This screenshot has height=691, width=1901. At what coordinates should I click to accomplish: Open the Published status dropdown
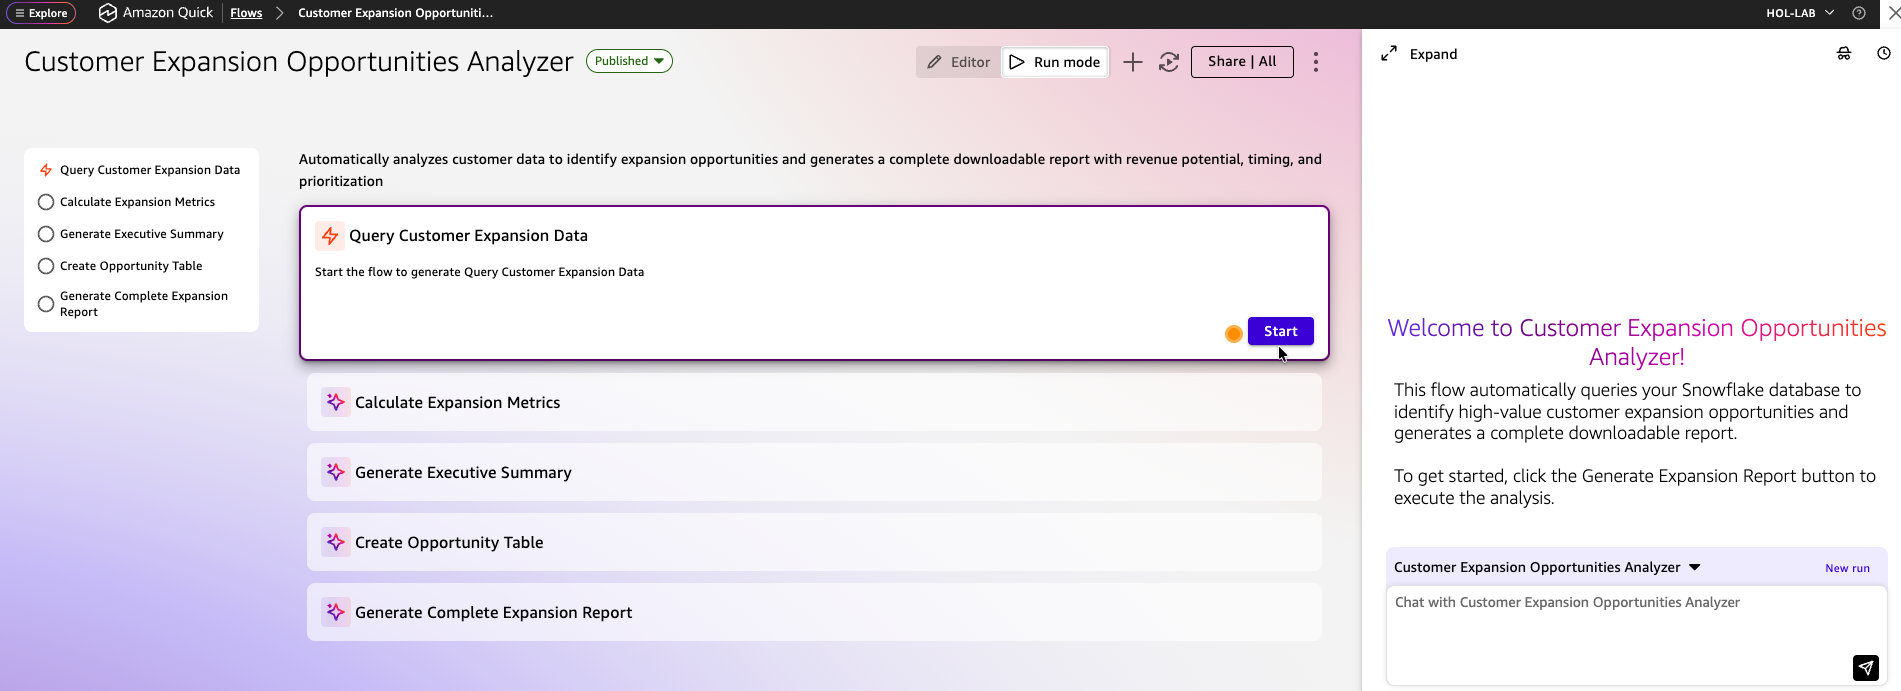pos(629,61)
